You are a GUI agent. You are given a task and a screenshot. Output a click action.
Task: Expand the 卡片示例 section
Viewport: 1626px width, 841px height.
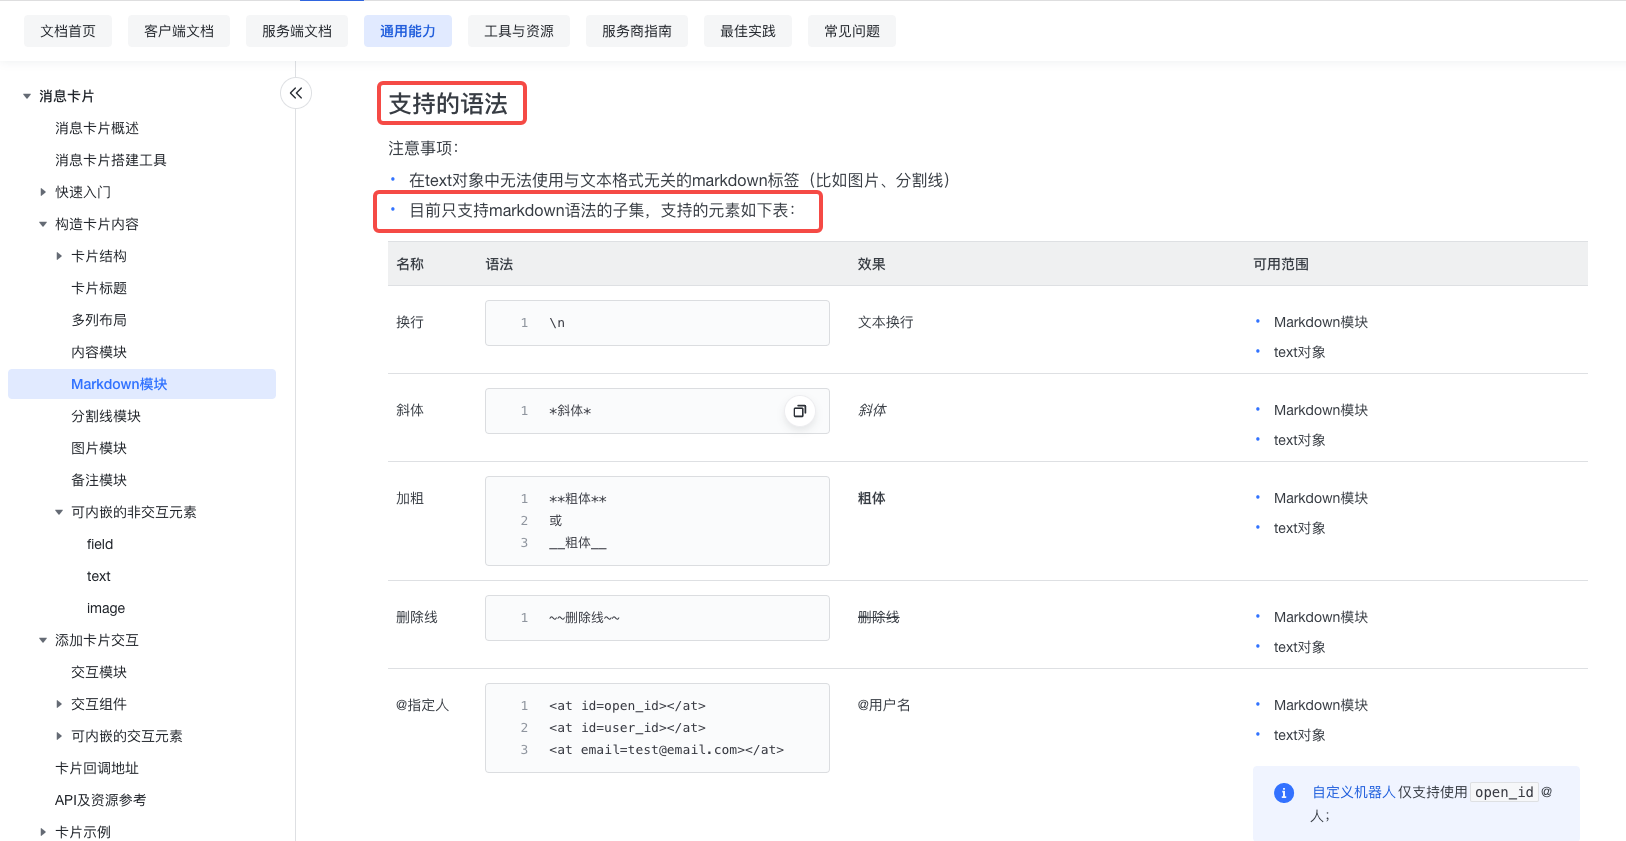[x=43, y=832]
